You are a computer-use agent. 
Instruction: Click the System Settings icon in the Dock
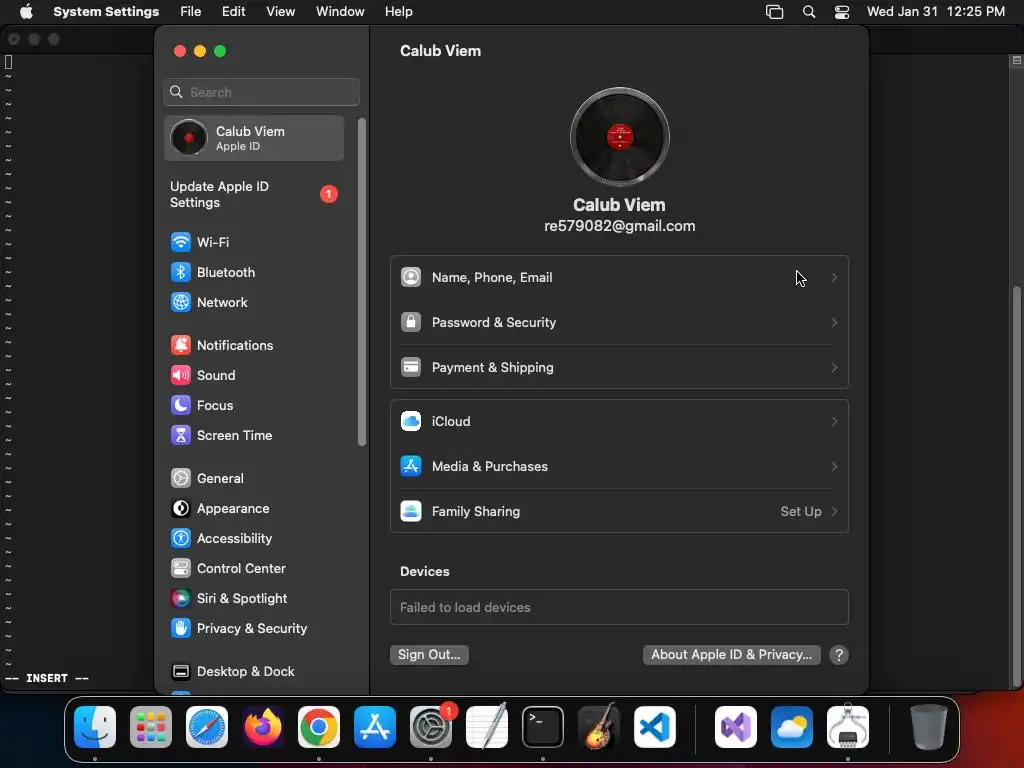pyautogui.click(x=431, y=727)
